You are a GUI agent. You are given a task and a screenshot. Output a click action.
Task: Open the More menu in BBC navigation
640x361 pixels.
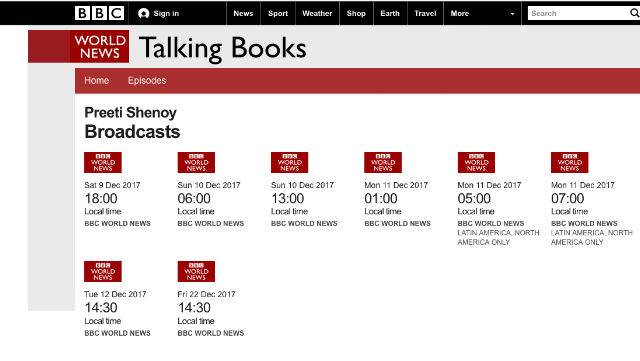point(460,13)
